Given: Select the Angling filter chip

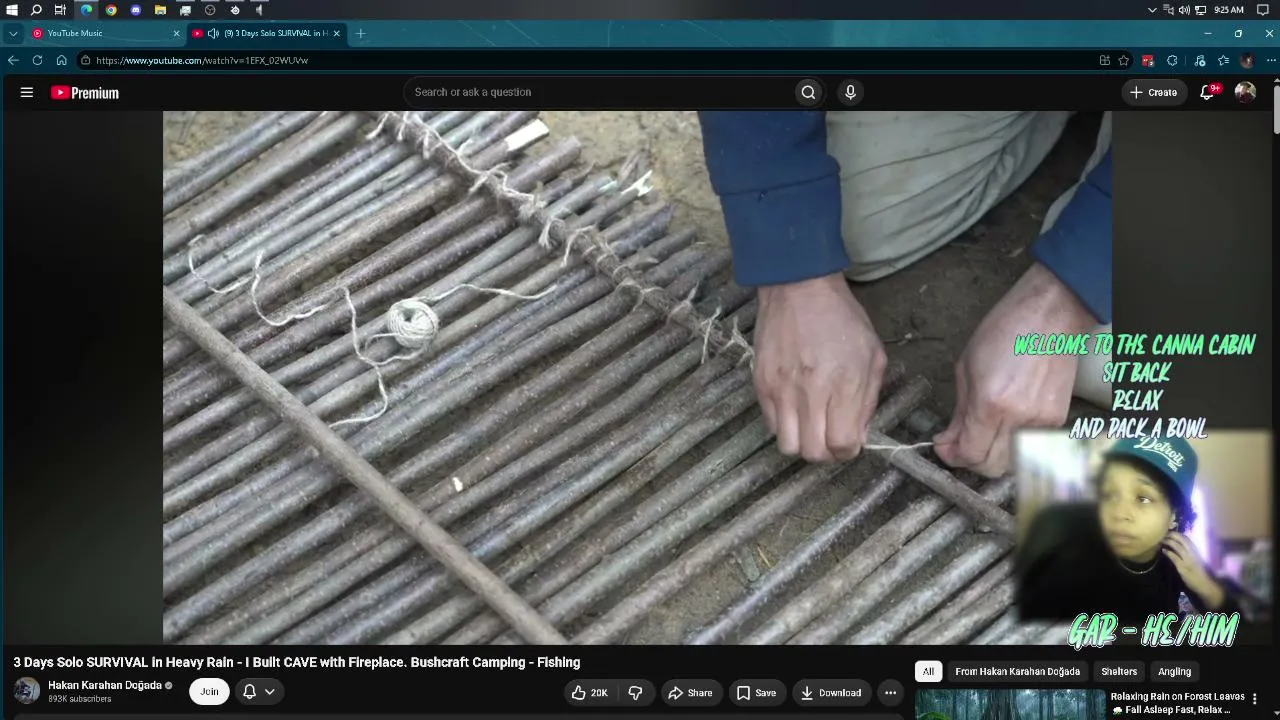Looking at the screenshot, I should (1174, 672).
